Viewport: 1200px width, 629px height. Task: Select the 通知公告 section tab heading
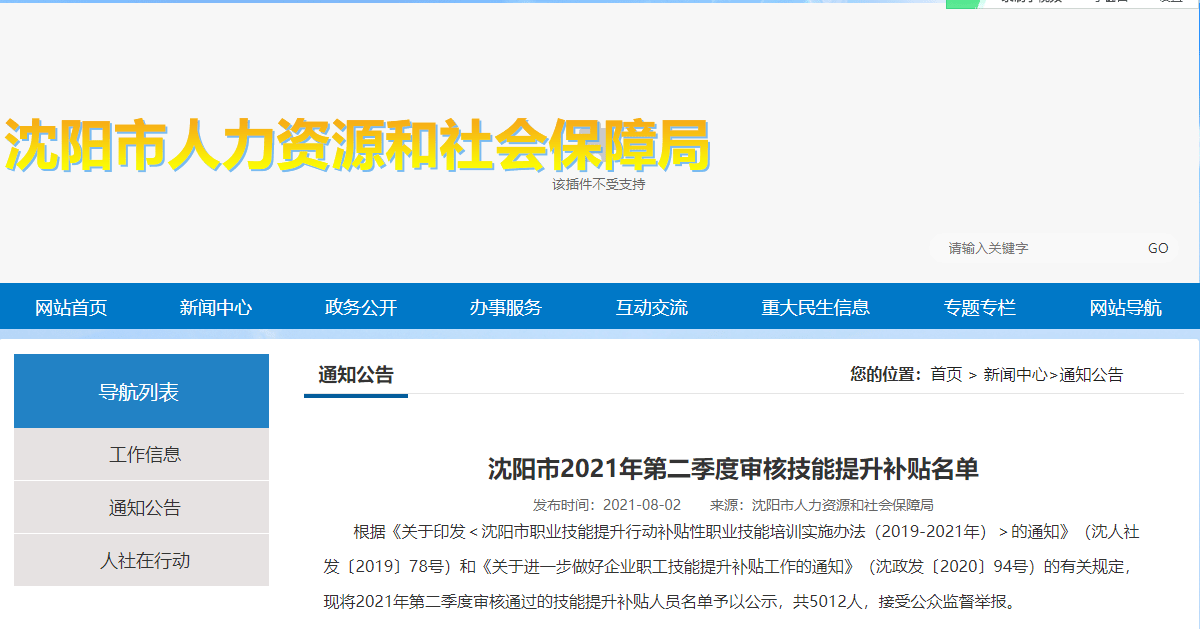[356, 376]
